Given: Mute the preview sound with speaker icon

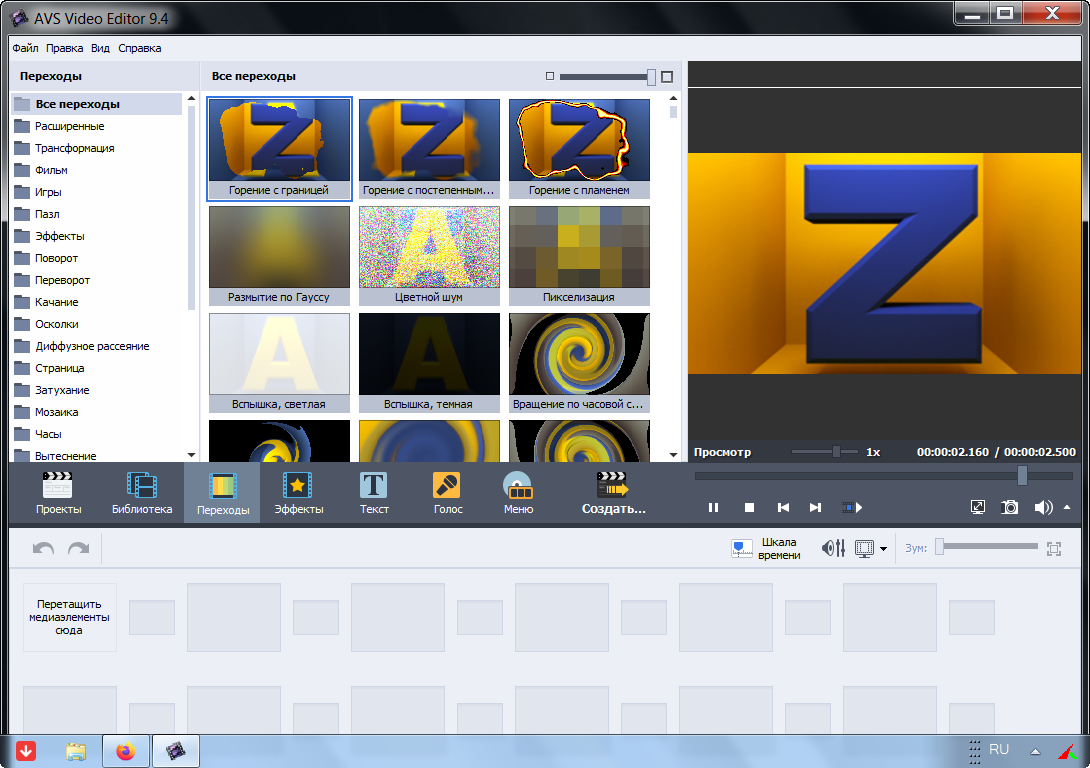Looking at the screenshot, I should [x=1042, y=507].
